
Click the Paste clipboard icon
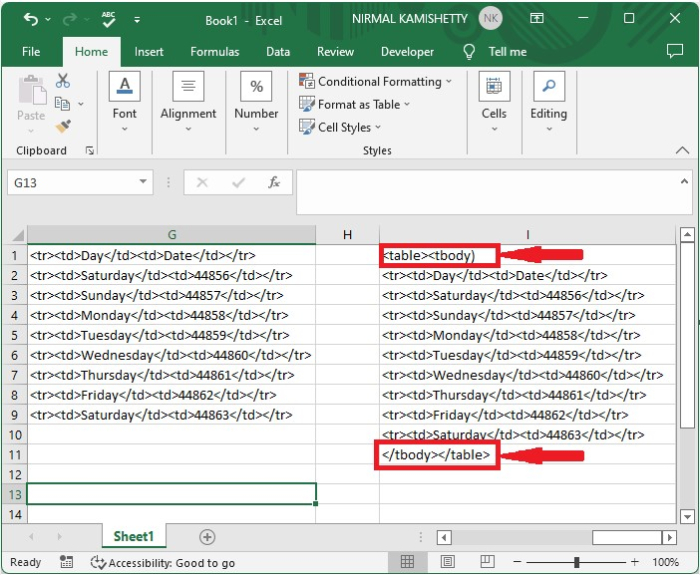[x=32, y=90]
